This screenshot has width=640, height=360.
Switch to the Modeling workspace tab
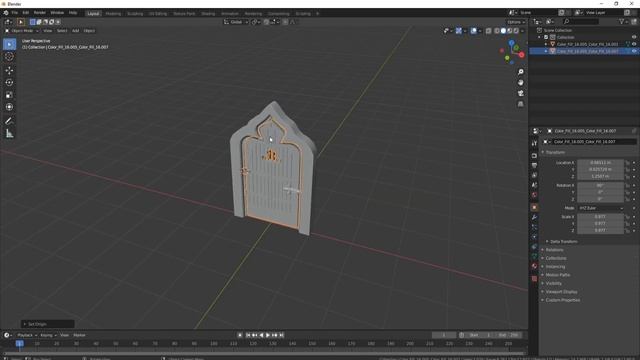click(x=113, y=13)
